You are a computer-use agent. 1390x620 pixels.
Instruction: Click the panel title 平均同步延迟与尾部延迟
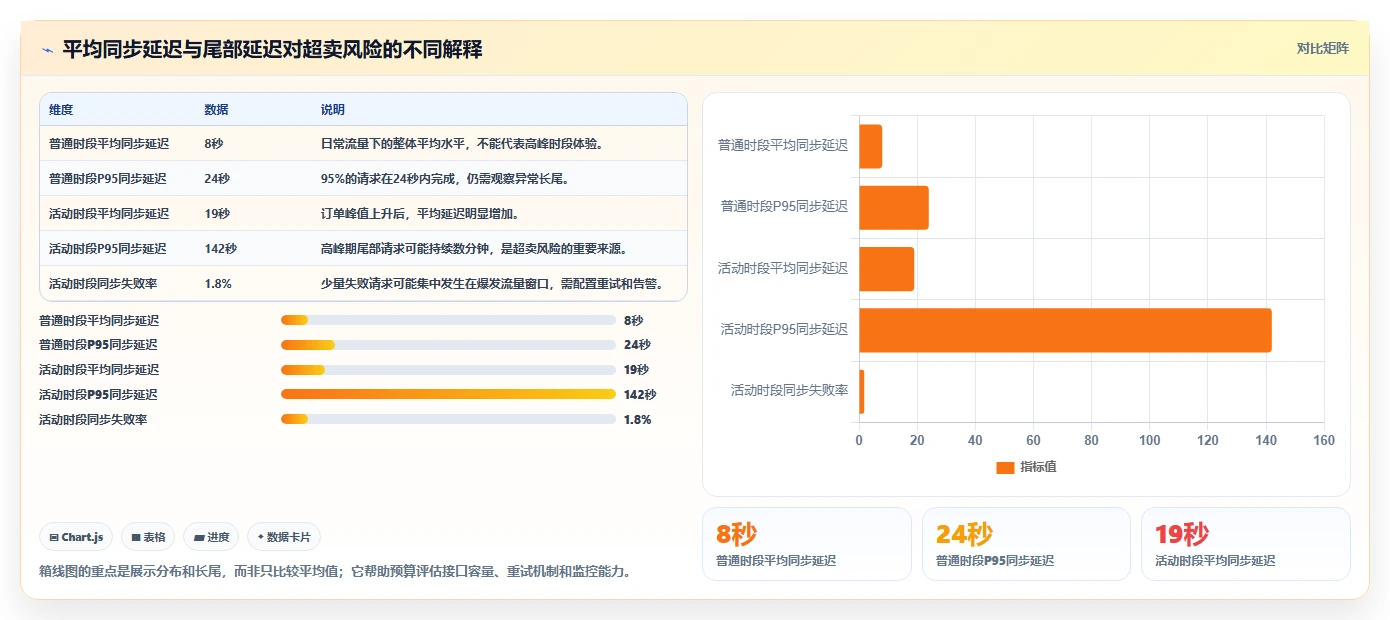272,49
